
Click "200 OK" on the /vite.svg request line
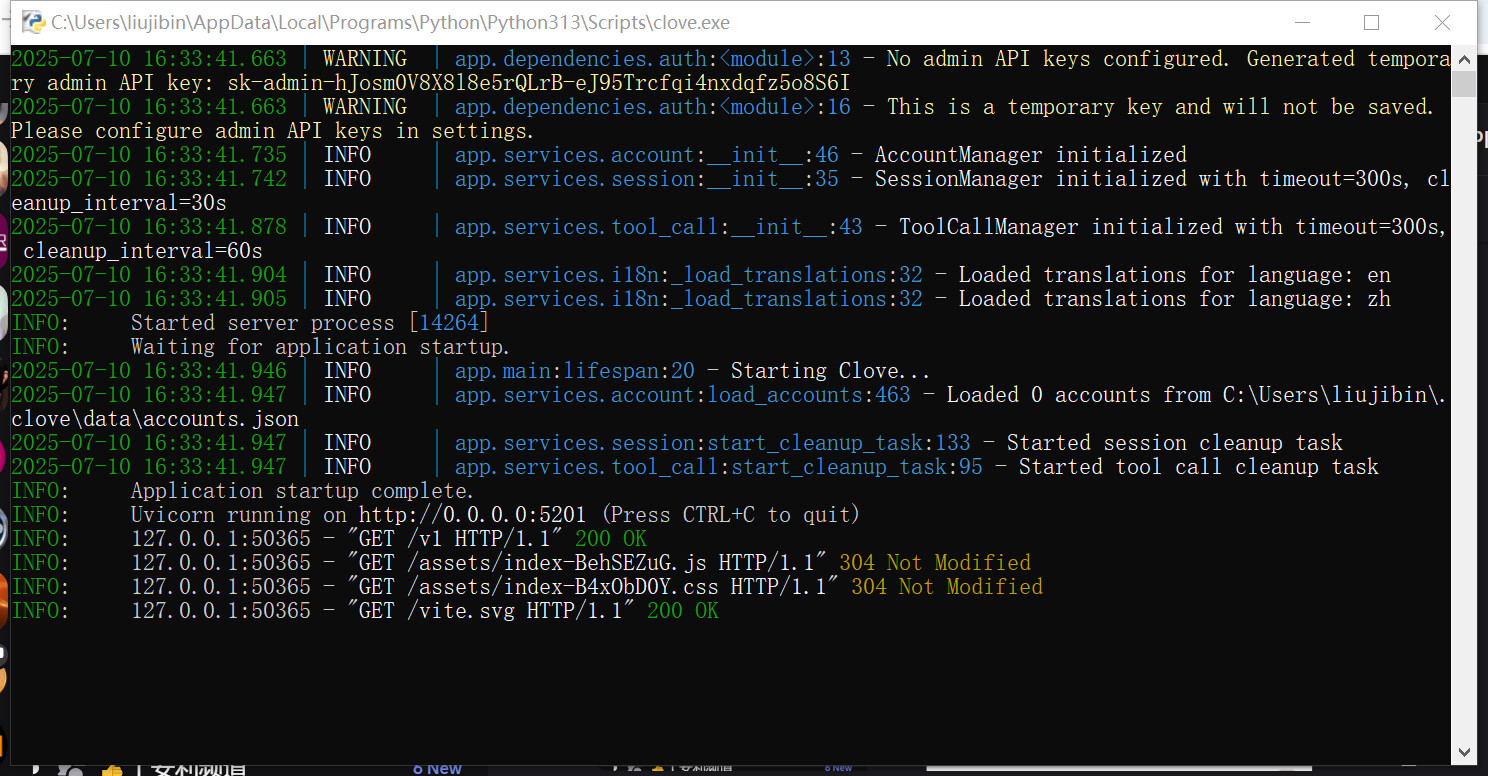click(682, 611)
